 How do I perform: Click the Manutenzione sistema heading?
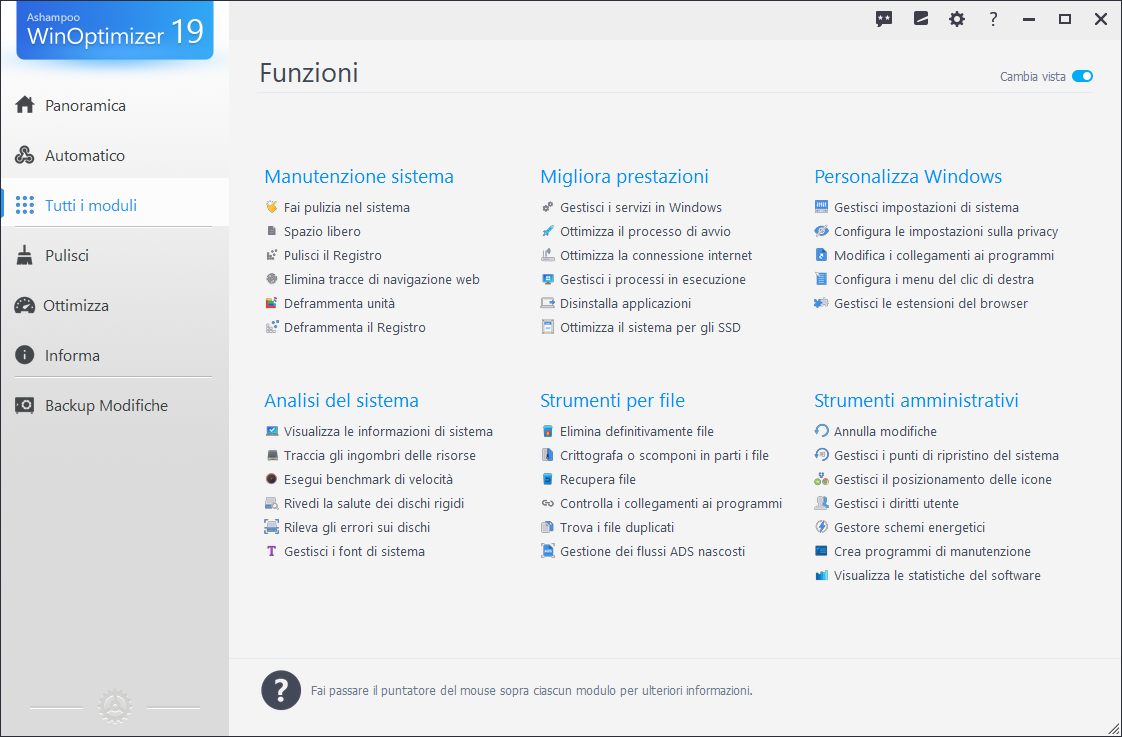click(x=358, y=176)
